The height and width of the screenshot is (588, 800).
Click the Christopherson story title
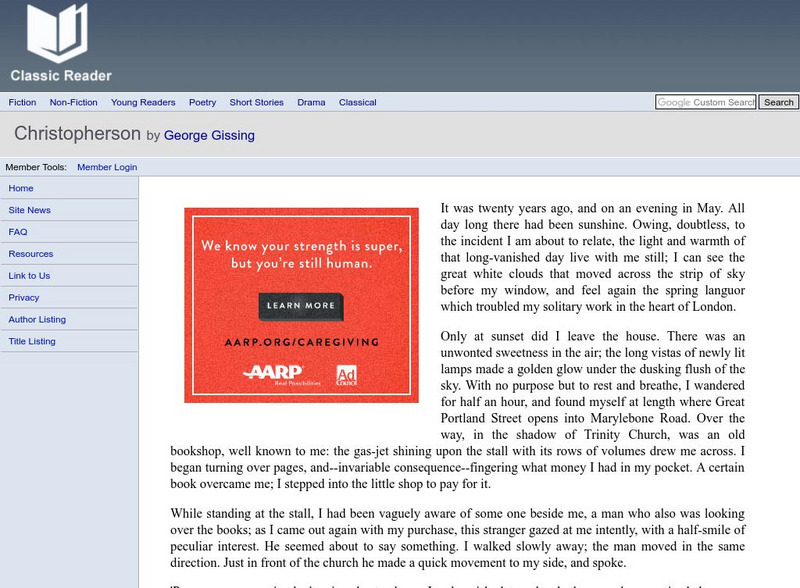77,134
